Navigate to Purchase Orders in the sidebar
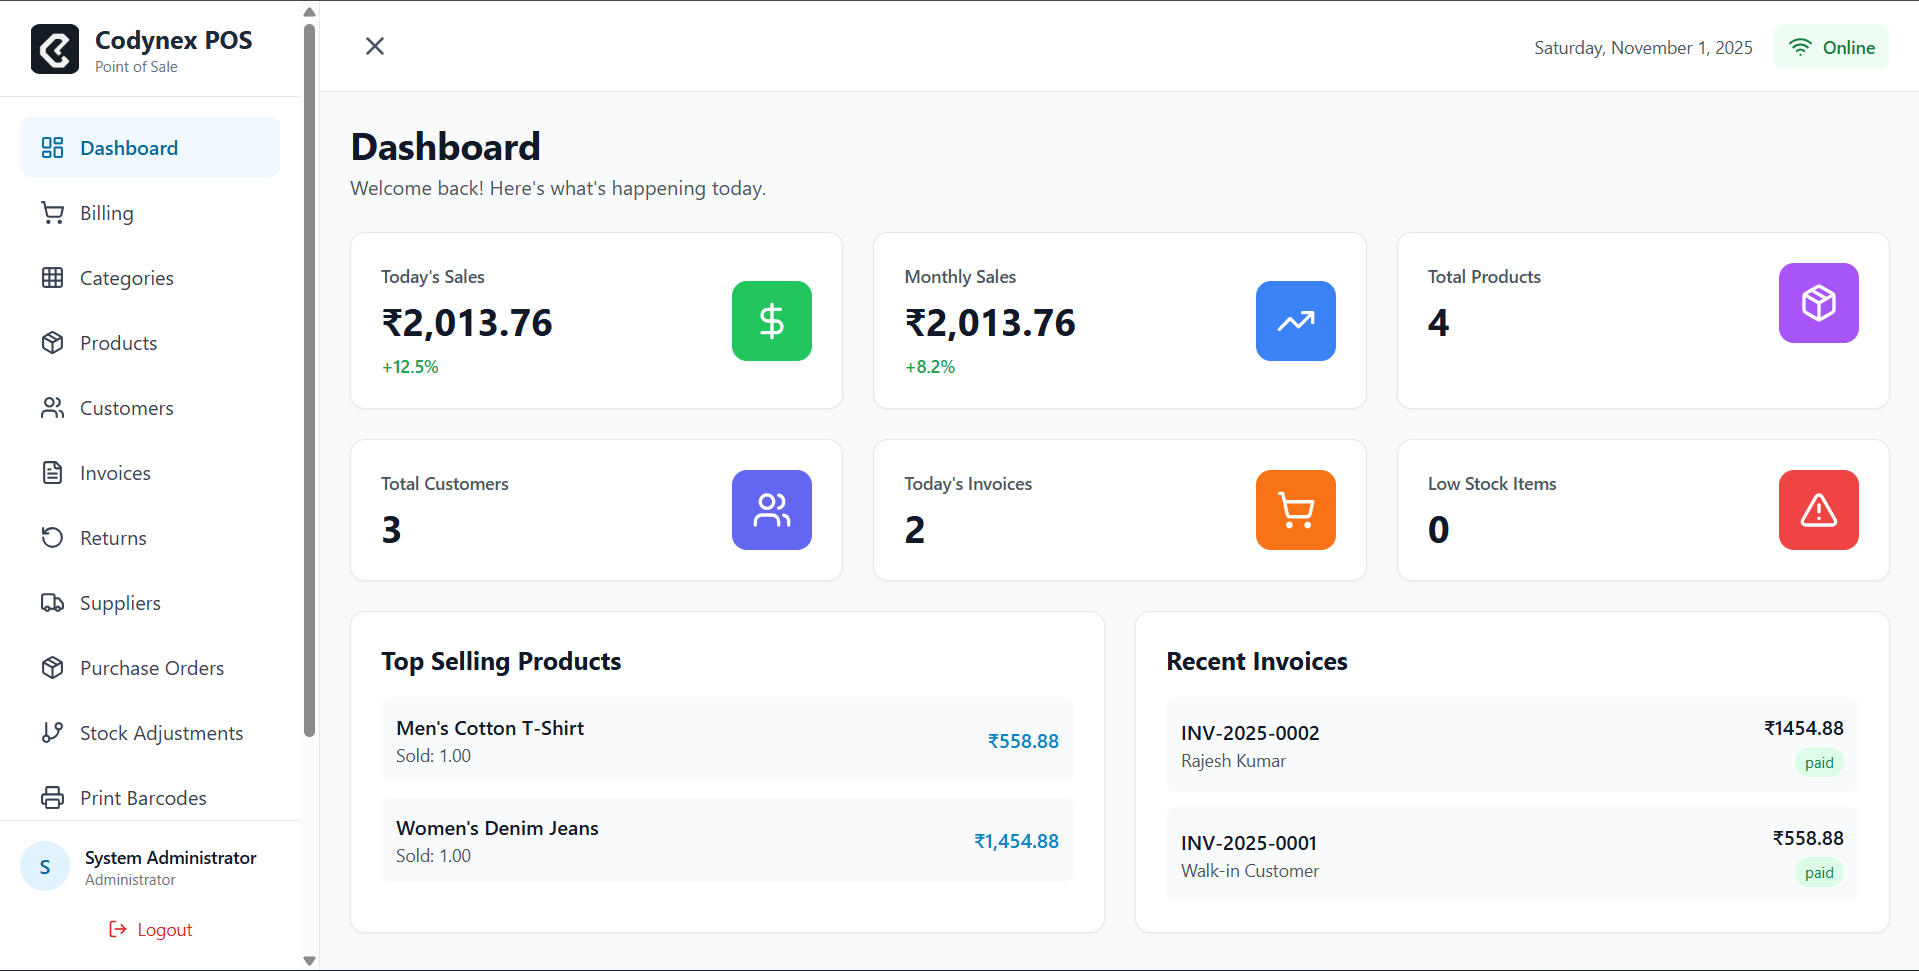This screenshot has height=971, width=1919. coord(152,667)
